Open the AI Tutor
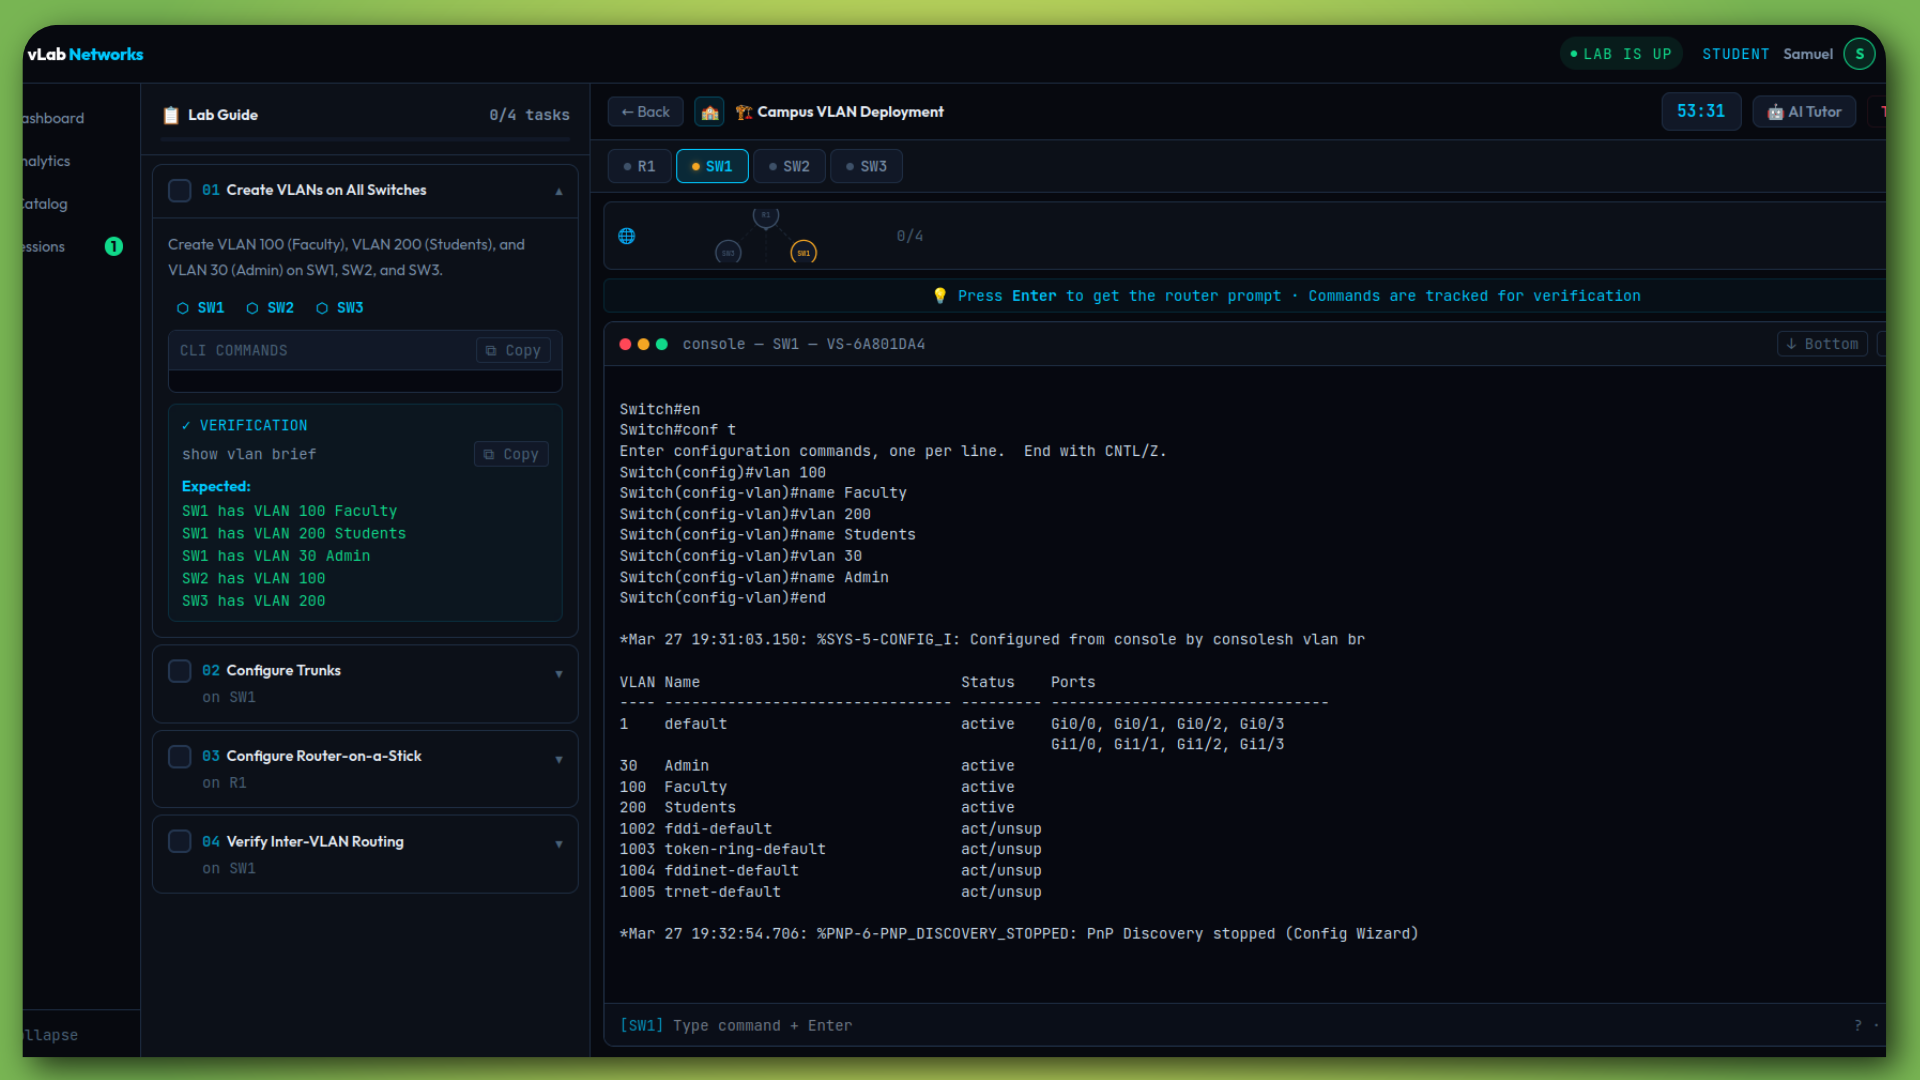Image resolution: width=1920 pixels, height=1080 pixels. pyautogui.click(x=1804, y=112)
